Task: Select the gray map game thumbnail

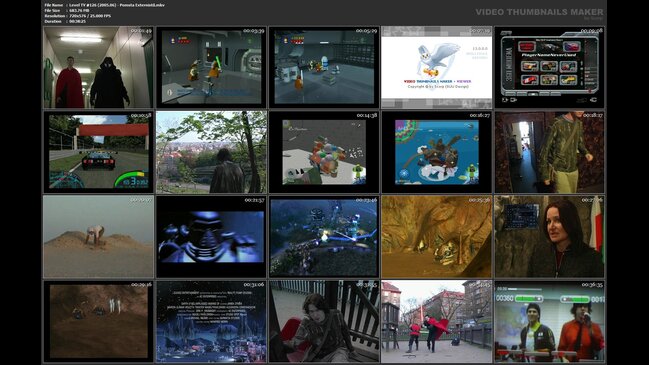Action: click(x=324, y=152)
